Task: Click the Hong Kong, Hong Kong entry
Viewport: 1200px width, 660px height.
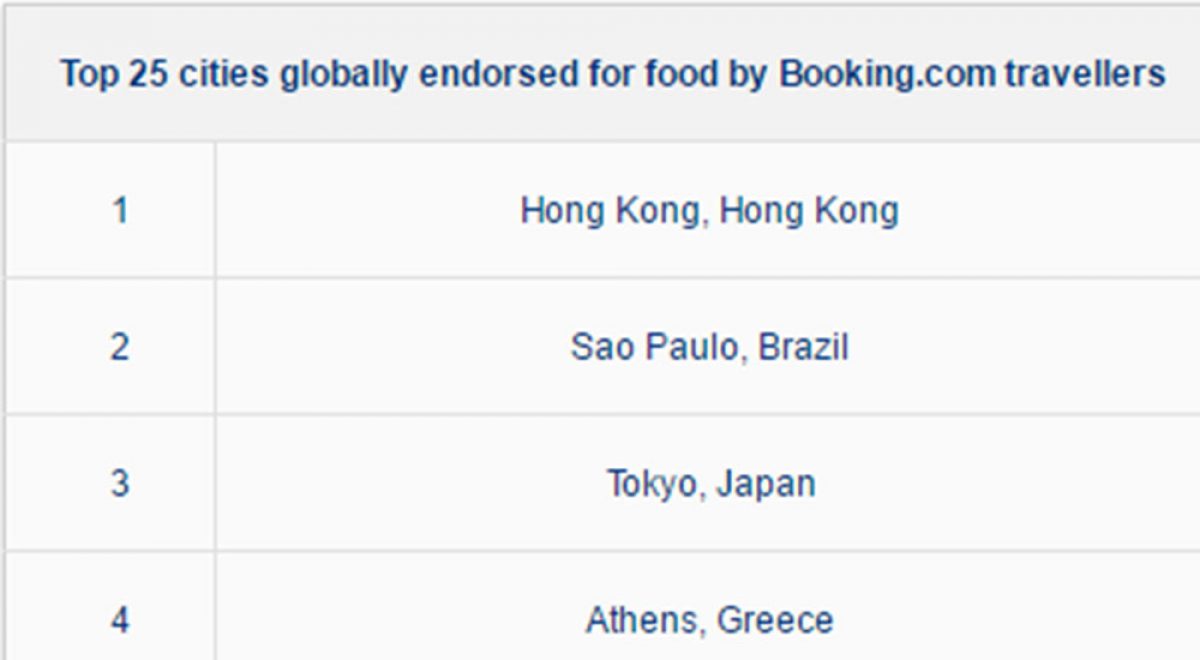Action: pyautogui.click(x=709, y=211)
